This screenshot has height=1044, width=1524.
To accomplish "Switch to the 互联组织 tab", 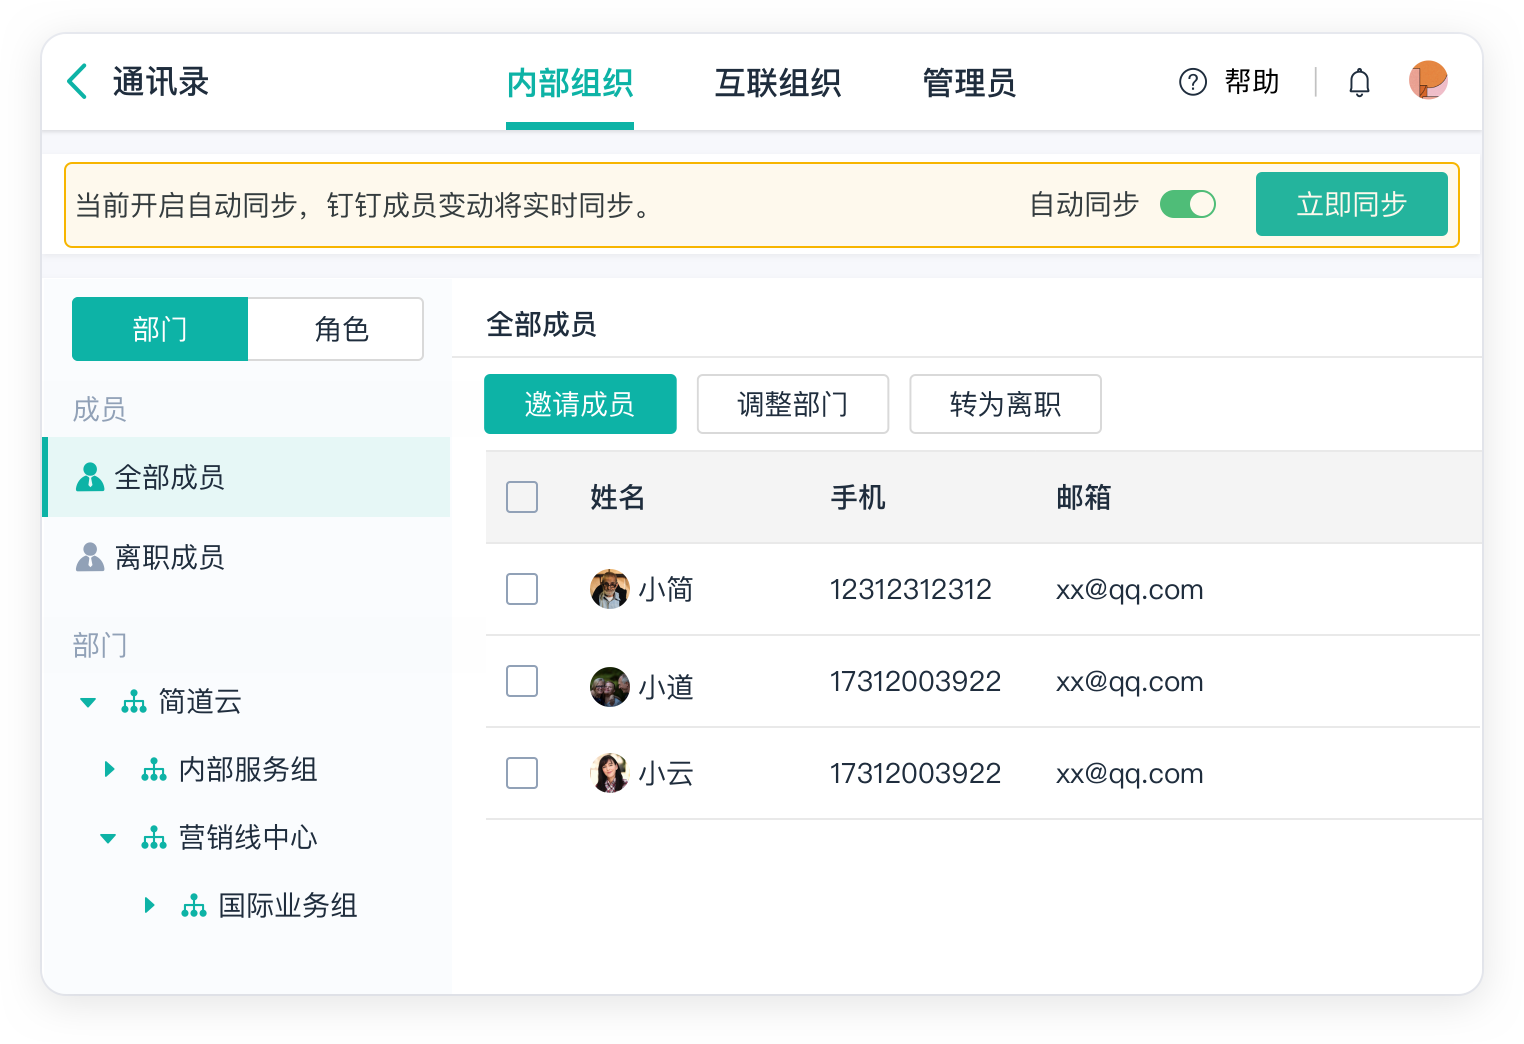I will tap(778, 83).
